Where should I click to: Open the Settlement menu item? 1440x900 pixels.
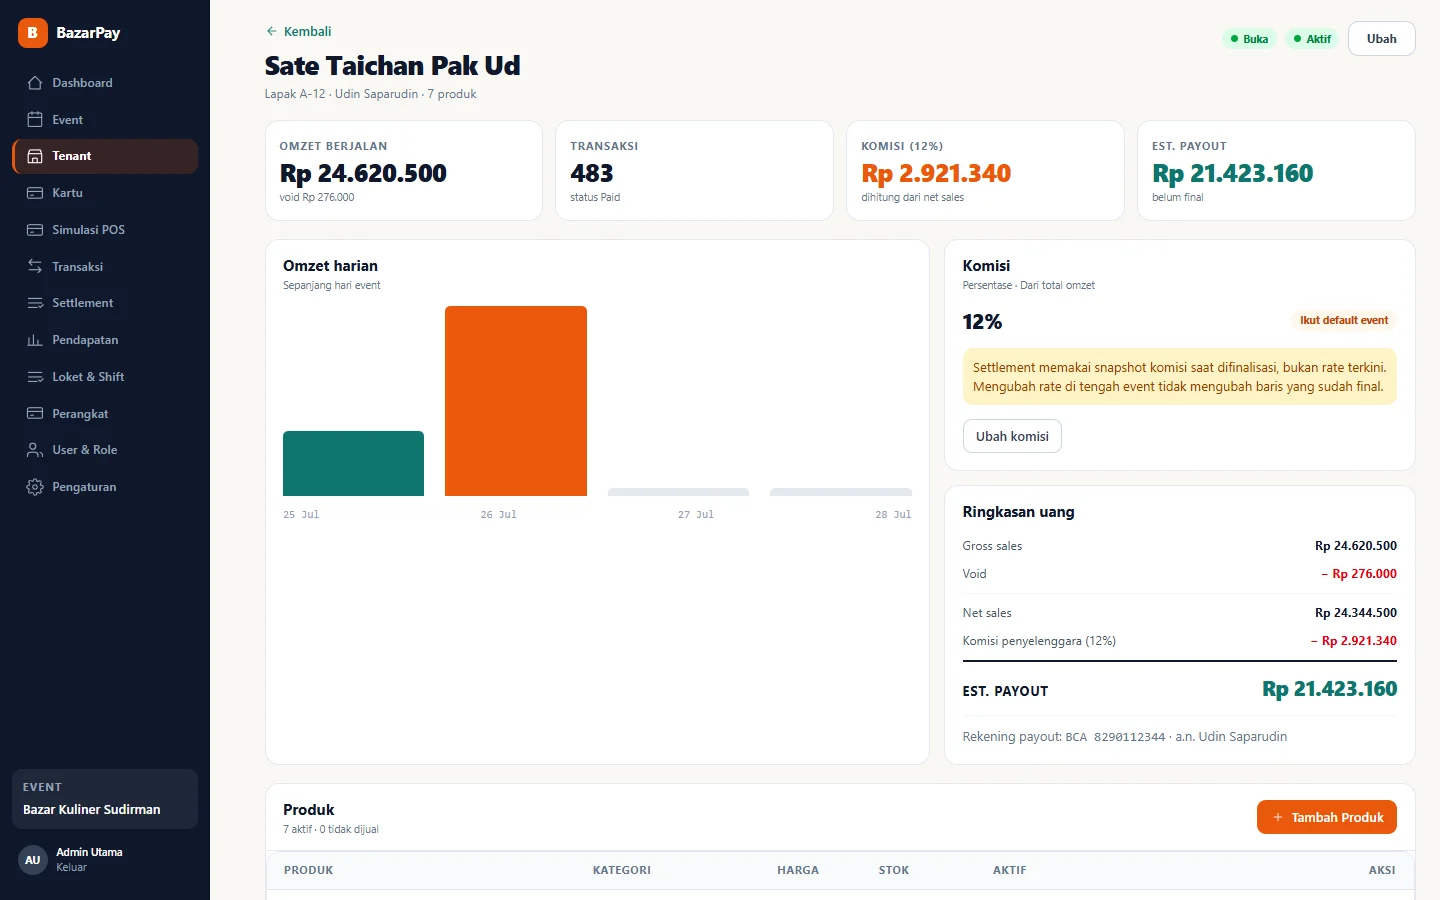point(105,303)
